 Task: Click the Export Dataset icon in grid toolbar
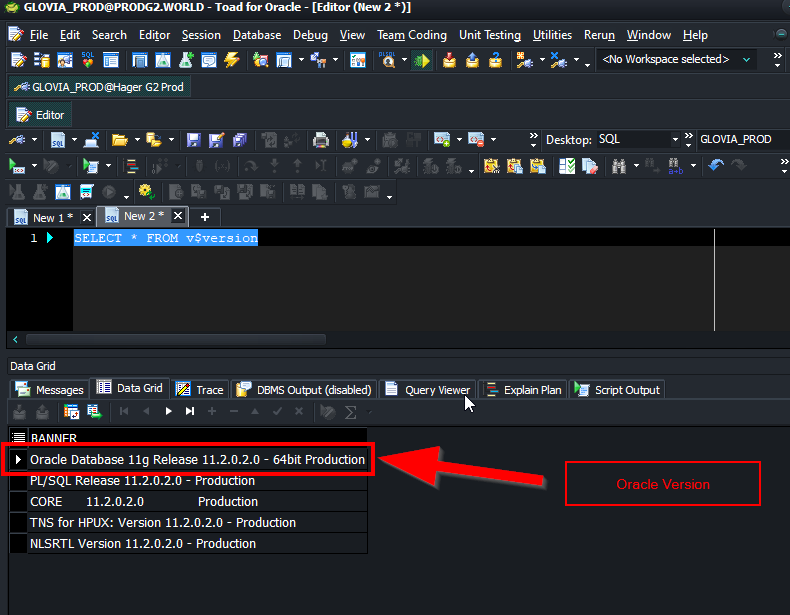pos(94,412)
